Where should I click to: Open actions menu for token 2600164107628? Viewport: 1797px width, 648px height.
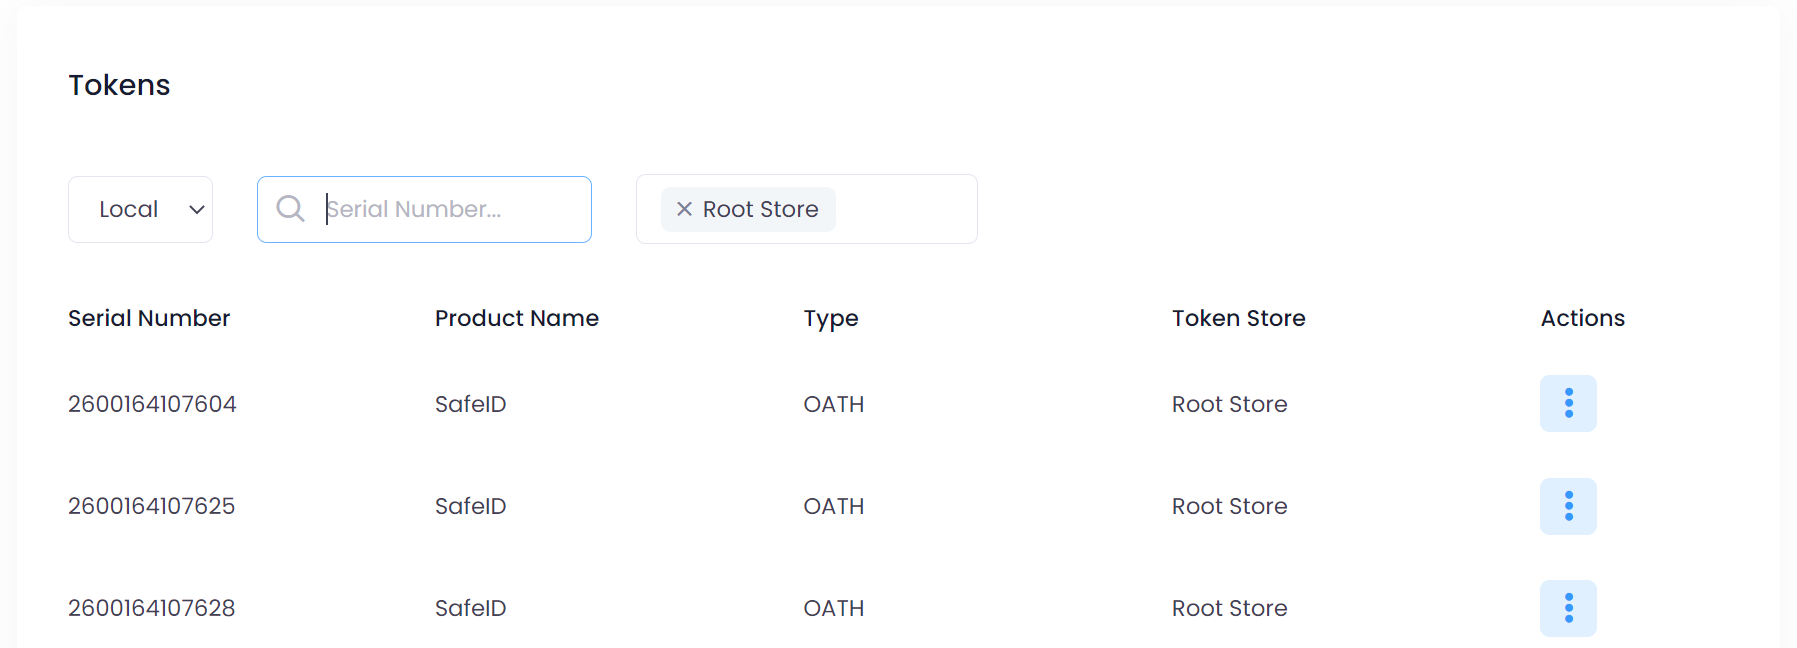(x=1567, y=608)
